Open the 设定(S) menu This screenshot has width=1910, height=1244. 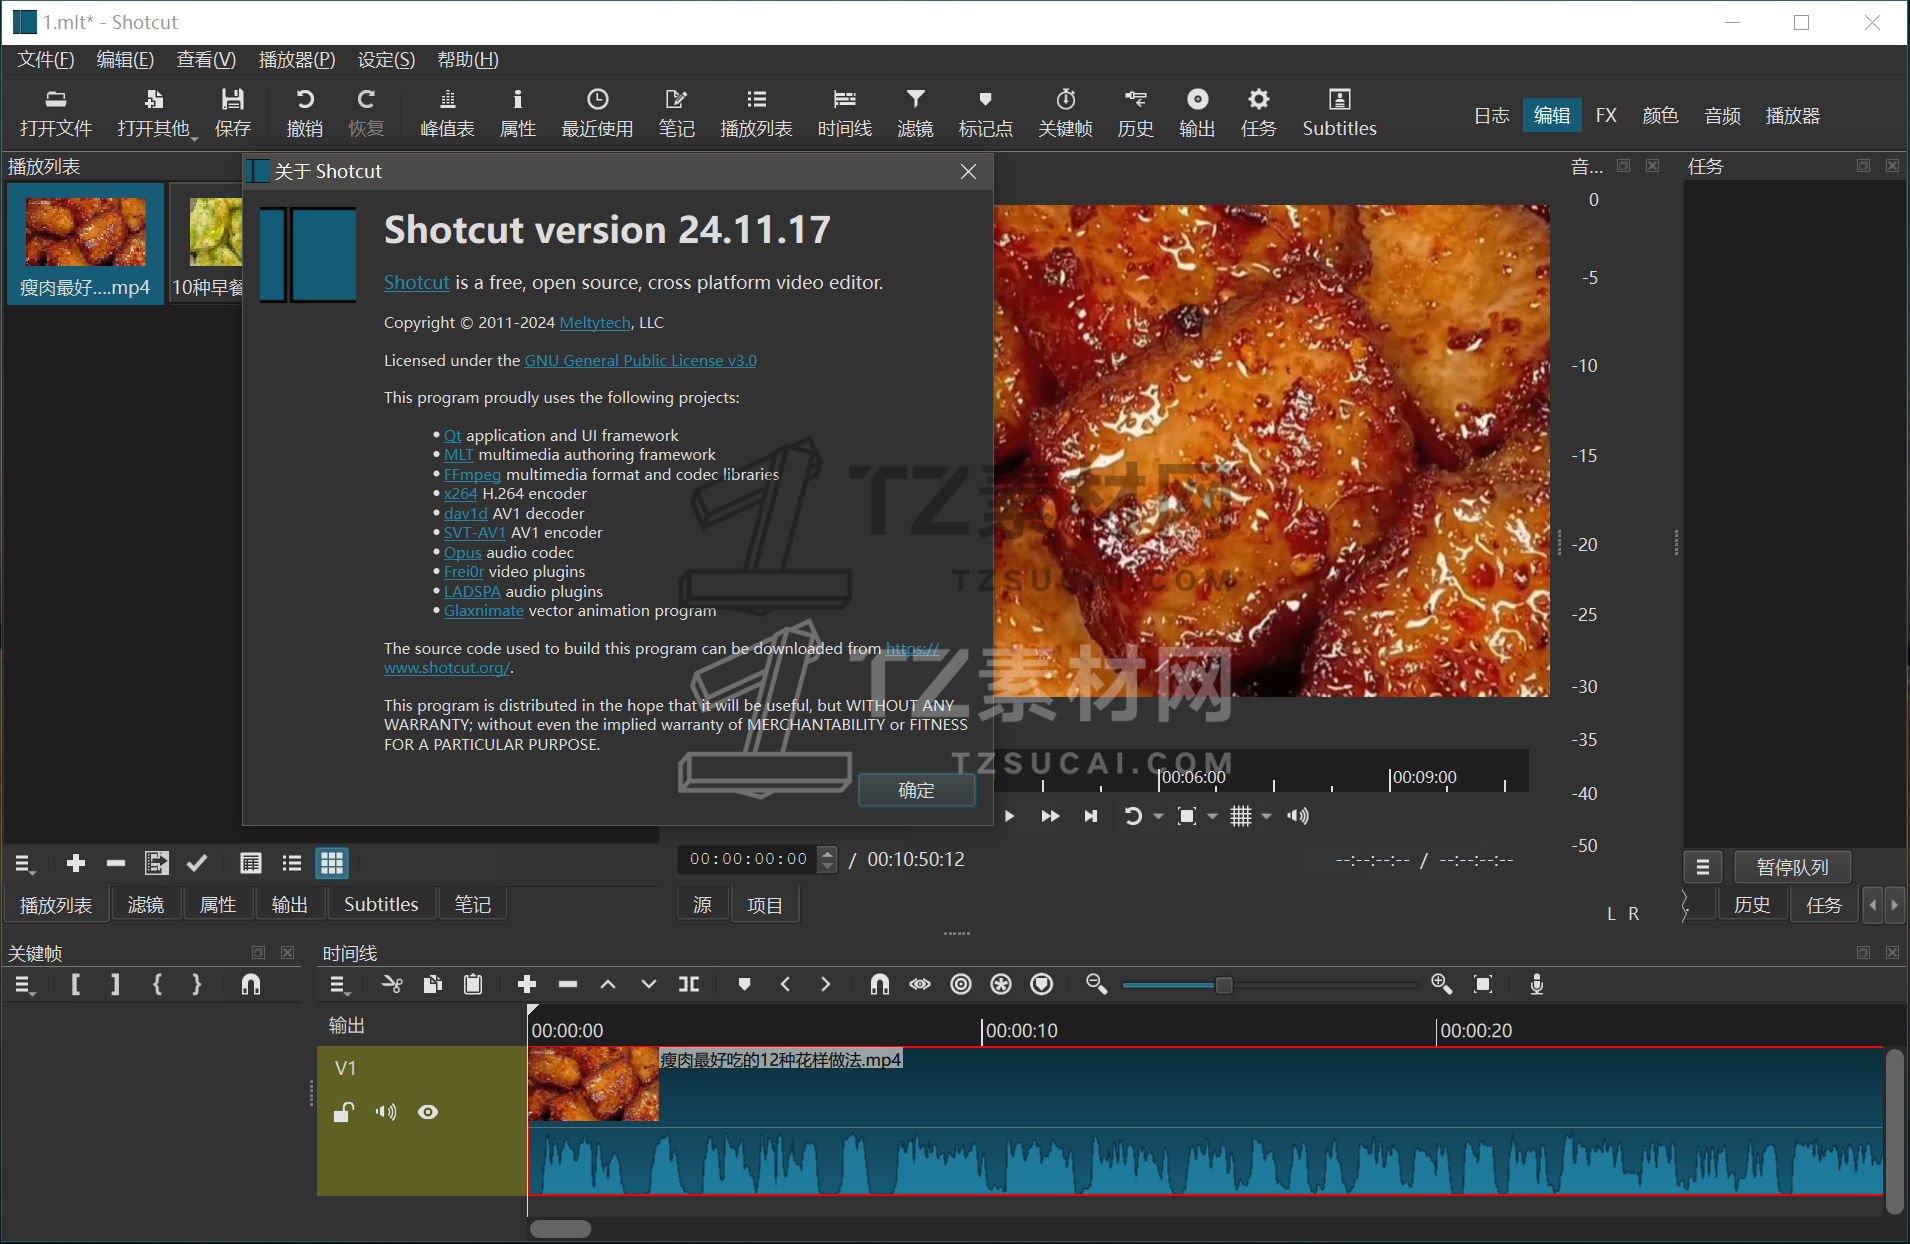[x=386, y=60]
